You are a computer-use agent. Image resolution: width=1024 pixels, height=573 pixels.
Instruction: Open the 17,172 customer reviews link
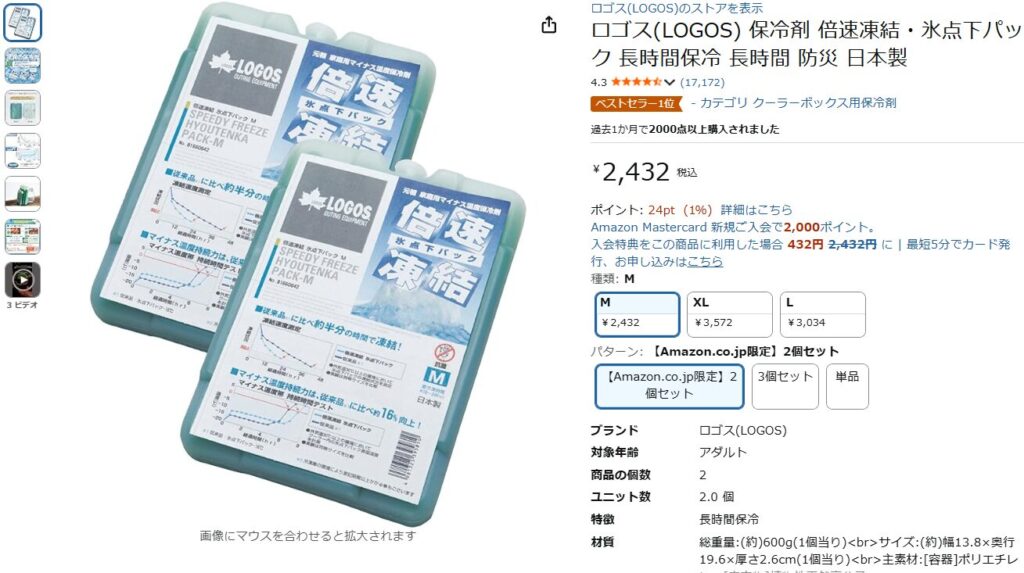click(x=702, y=82)
